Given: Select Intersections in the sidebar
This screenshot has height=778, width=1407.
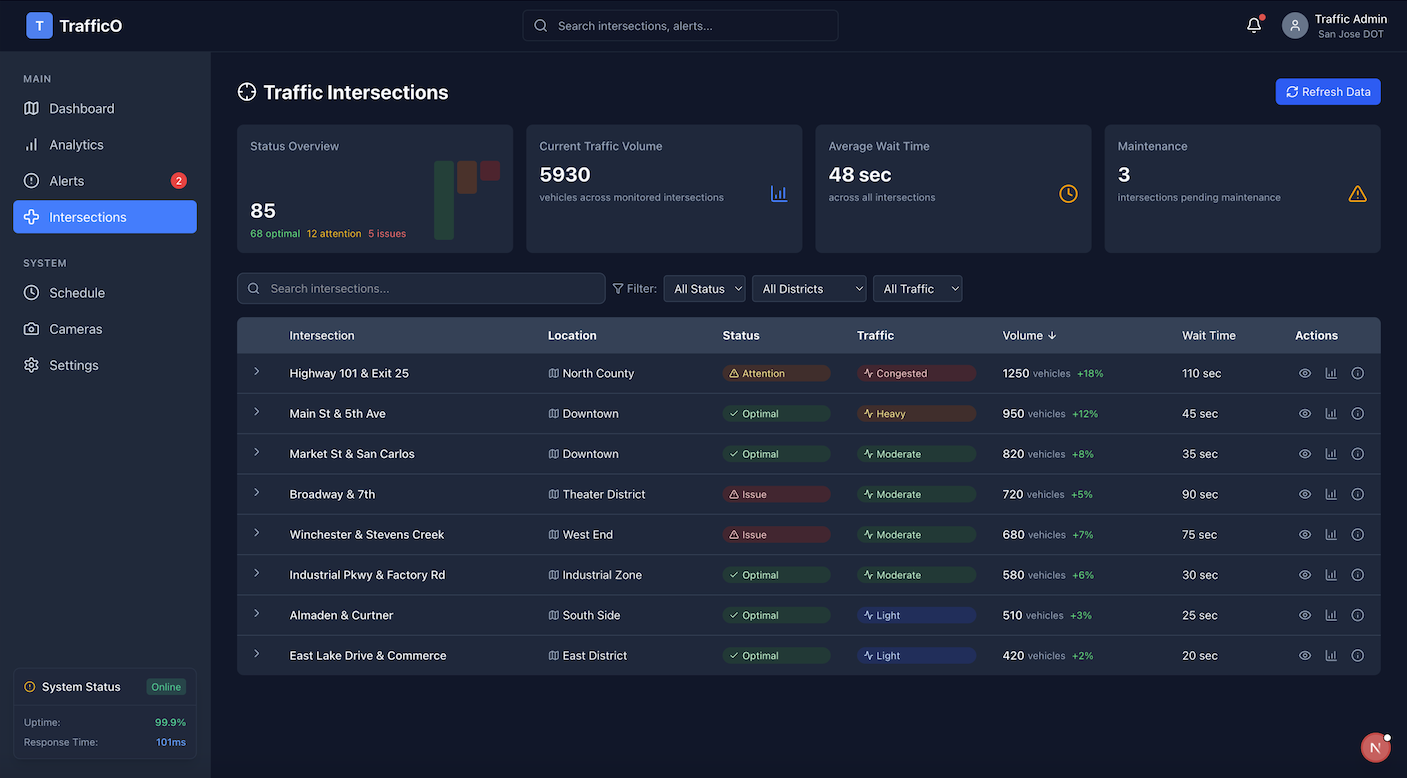Looking at the screenshot, I should coord(105,217).
